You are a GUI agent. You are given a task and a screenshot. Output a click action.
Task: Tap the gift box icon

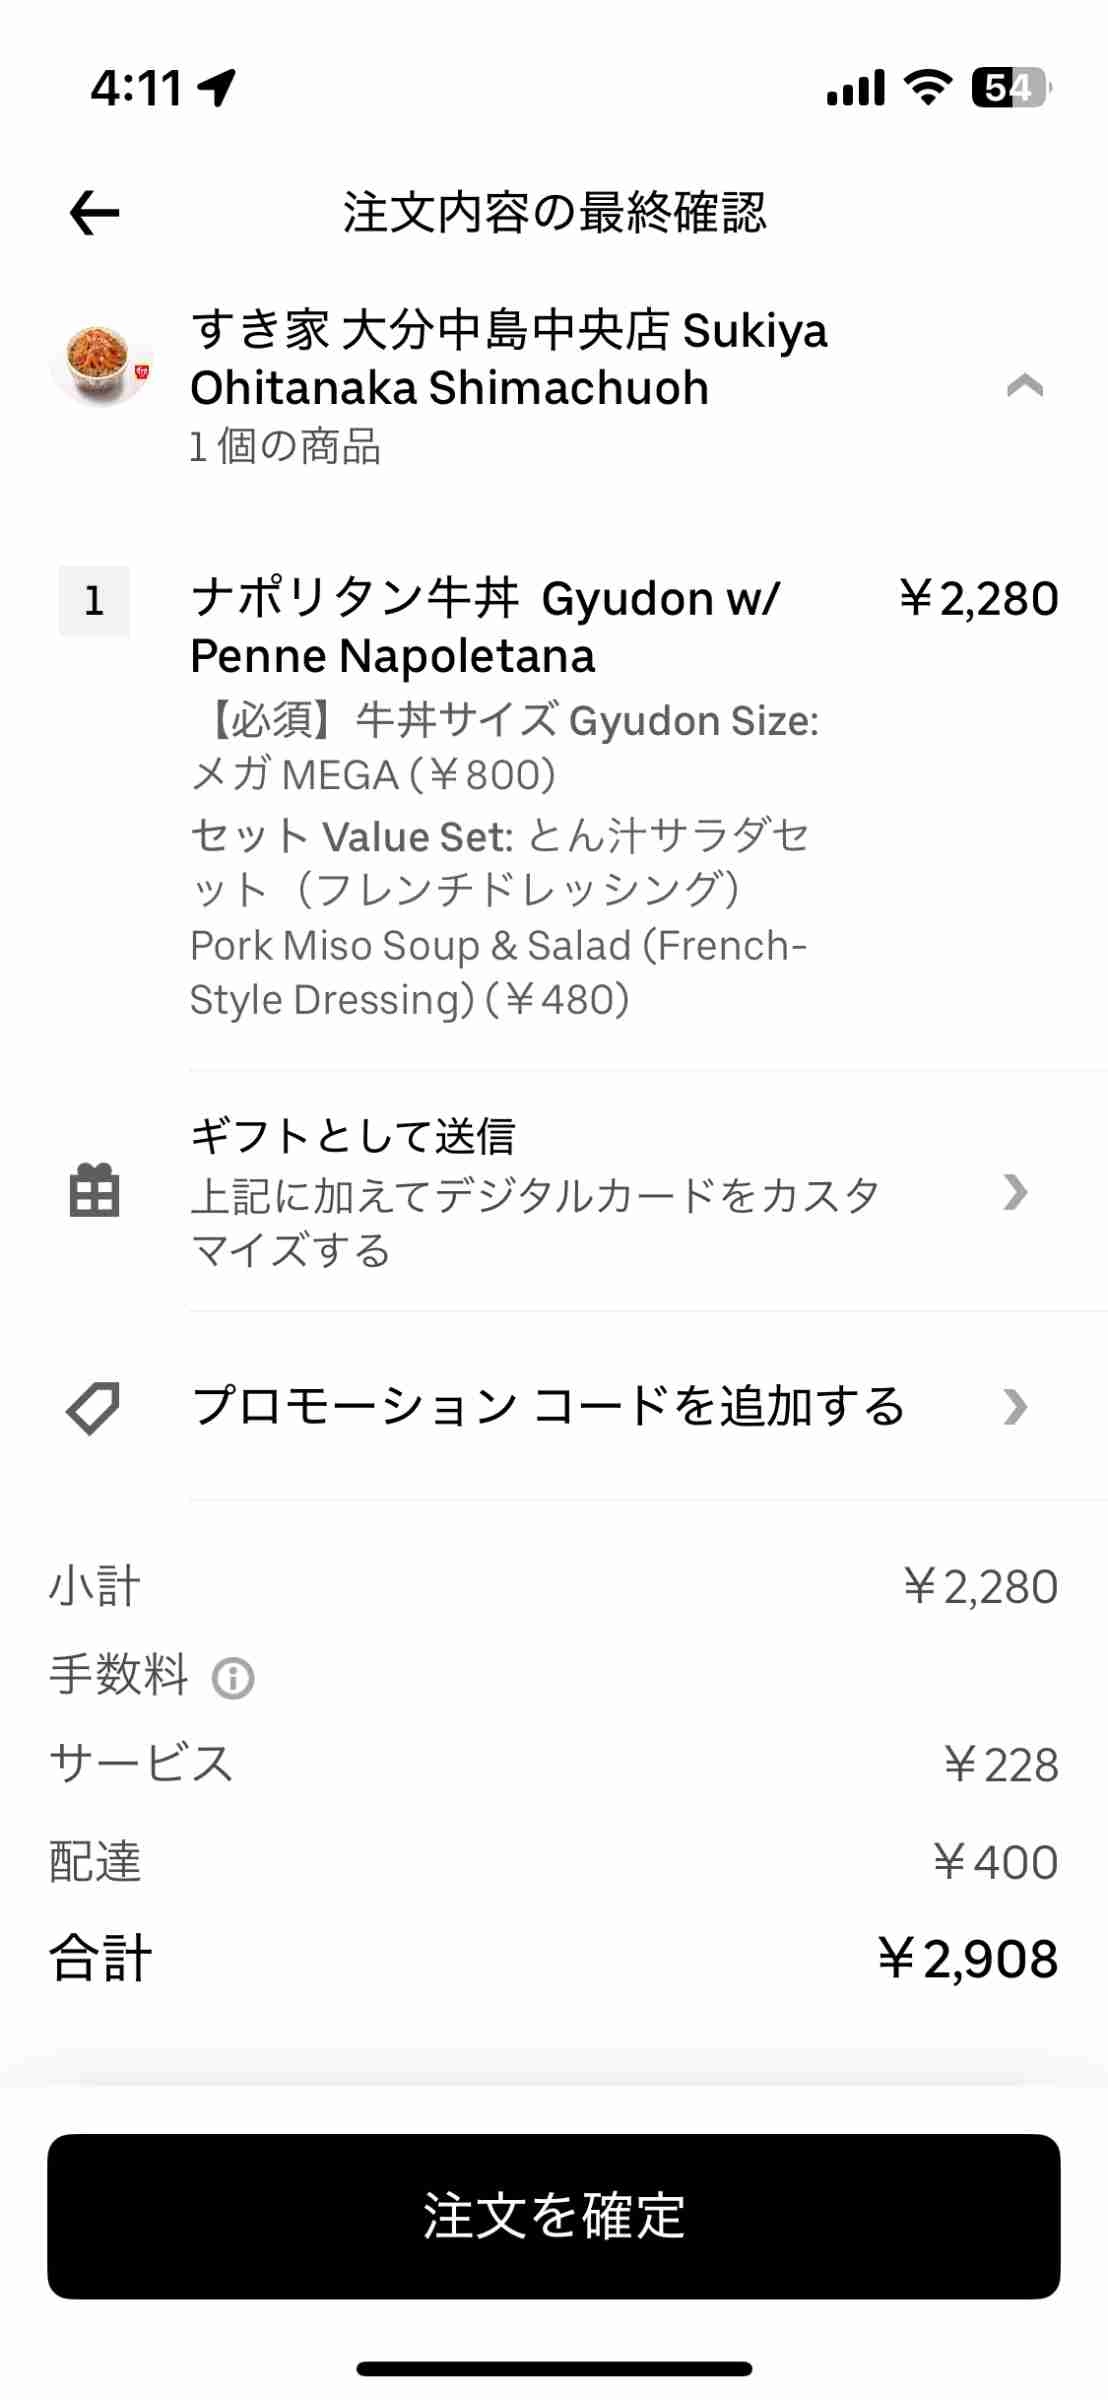[x=95, y=1191]
